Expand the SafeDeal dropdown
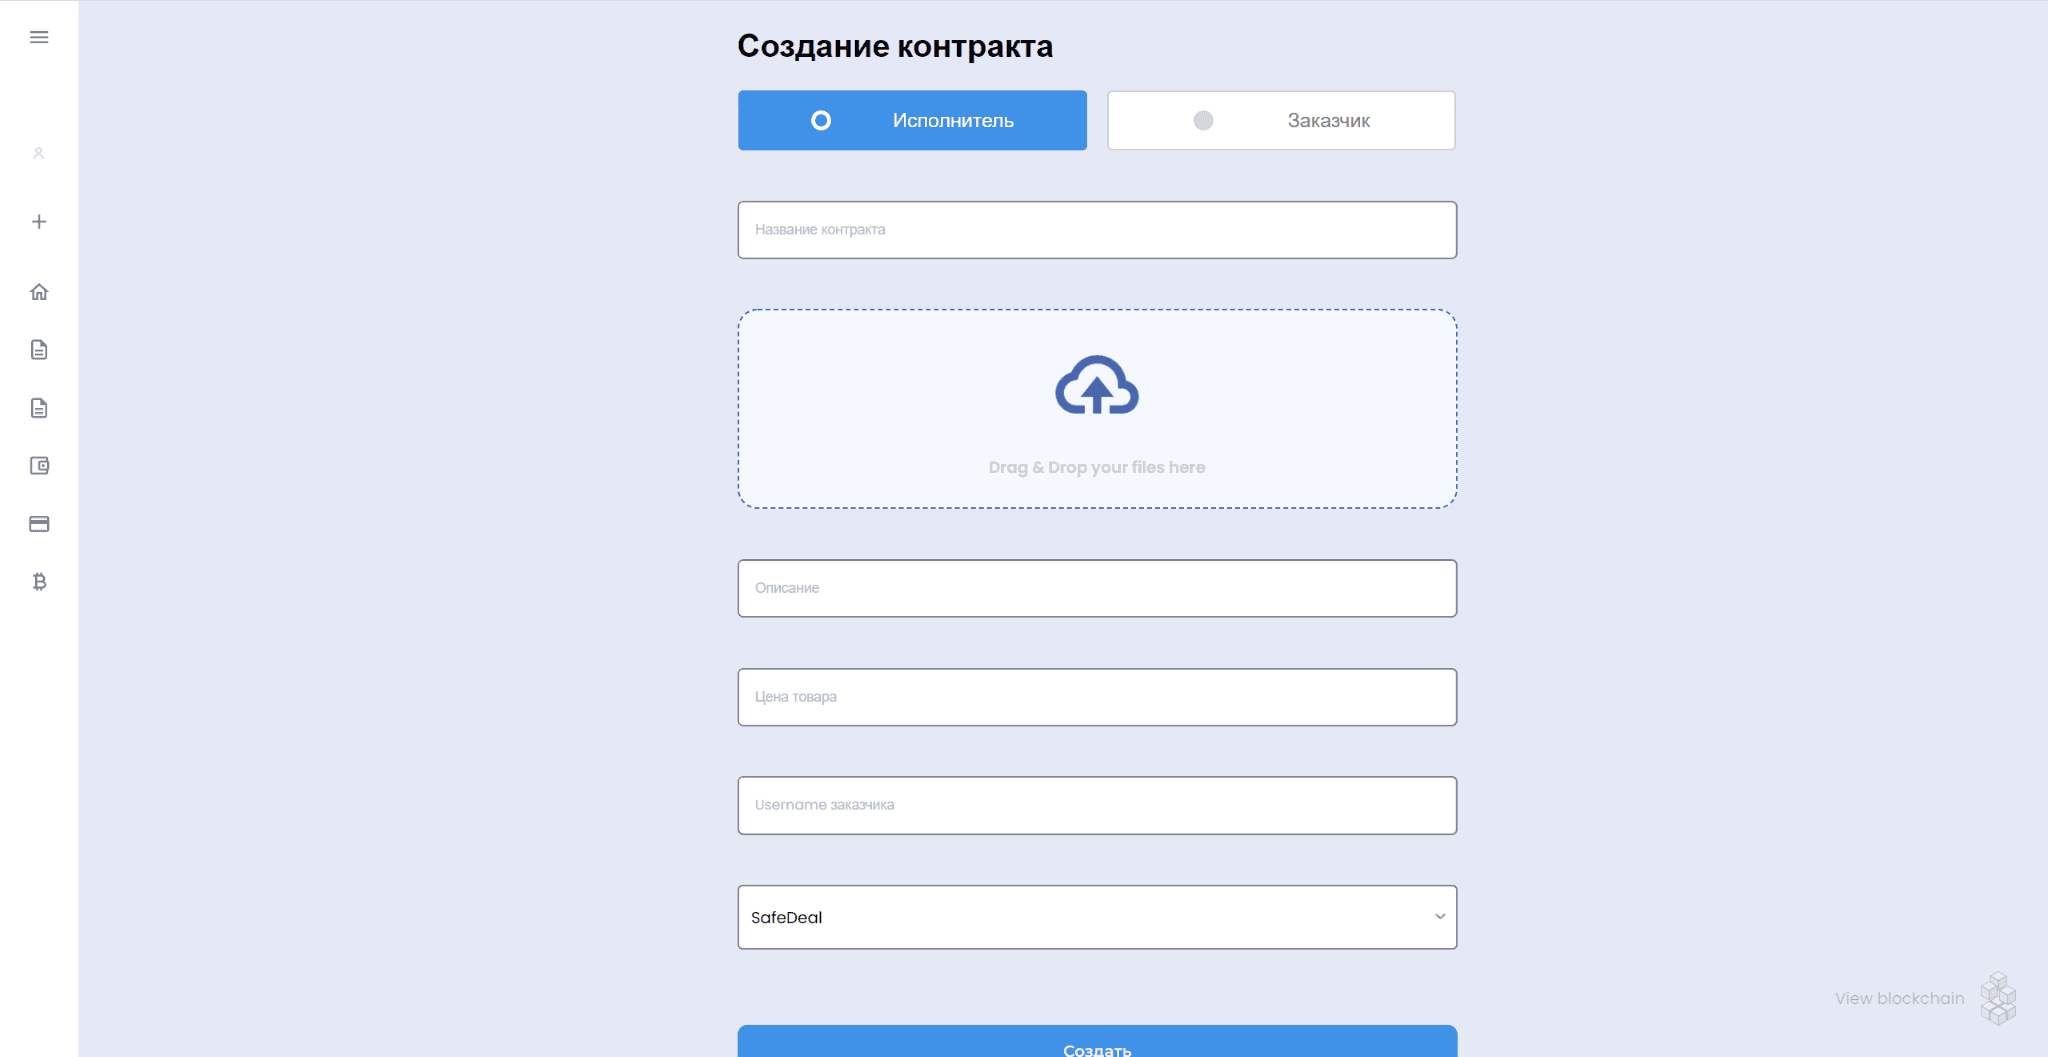Image resolution: width=2048 pixels, height=1057 pixels. point(1097,917)
